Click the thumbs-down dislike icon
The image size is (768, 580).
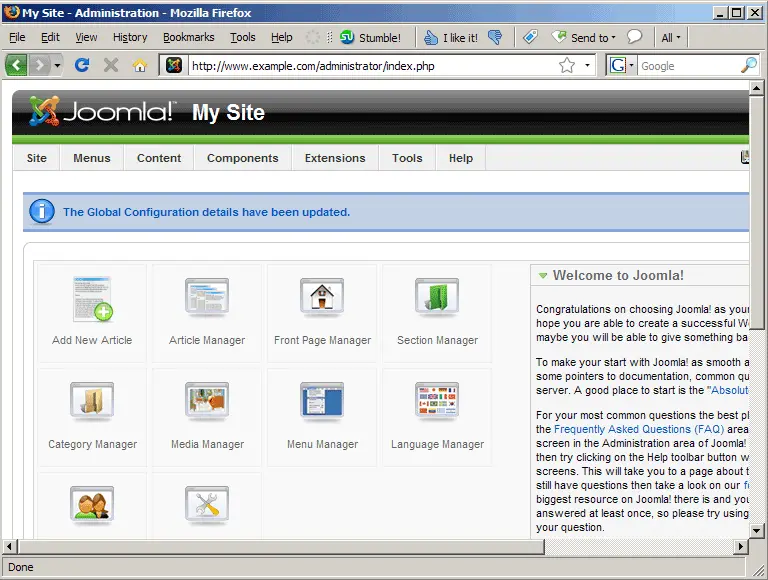495,37
